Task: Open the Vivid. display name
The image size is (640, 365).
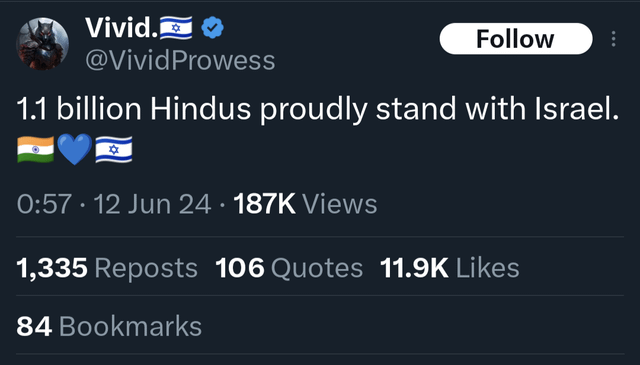Action: point(121,28)
